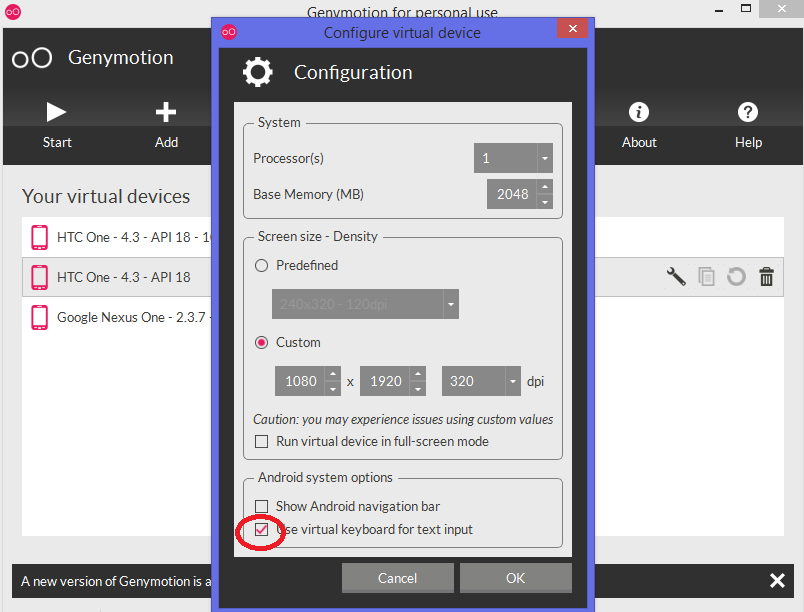Viewport: 804px width, 612px height.
Task: Click the Start play icon in Genymotion toolbar
Action: tap(56, 112)
